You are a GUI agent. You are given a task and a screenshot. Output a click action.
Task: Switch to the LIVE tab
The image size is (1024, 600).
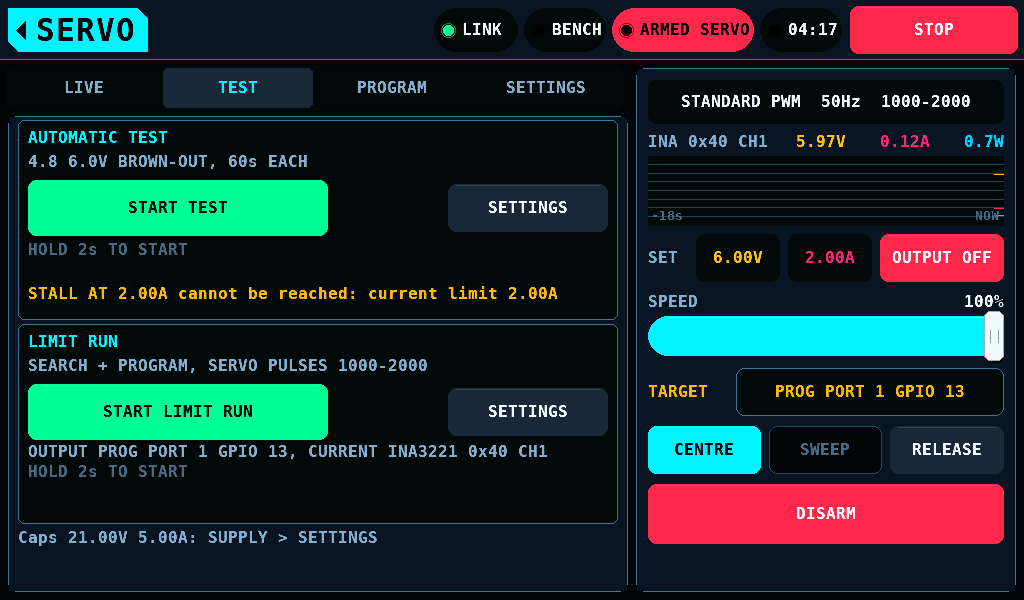(84, 87)
